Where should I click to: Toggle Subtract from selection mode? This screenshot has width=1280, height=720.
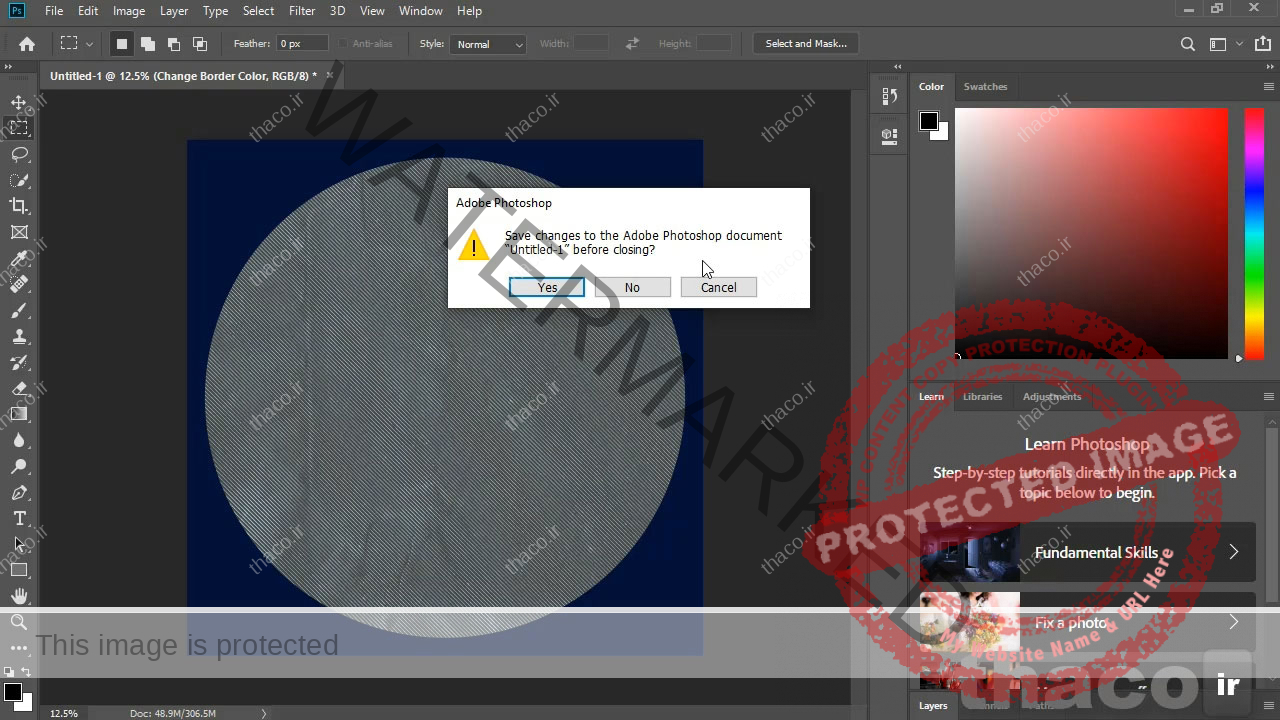(x=174, y=44)
